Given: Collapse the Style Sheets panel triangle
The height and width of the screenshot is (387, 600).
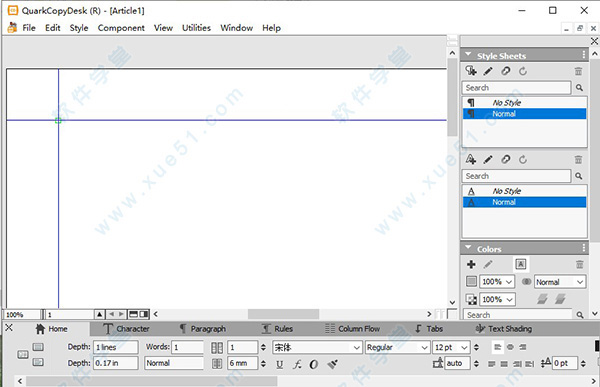Looking at the screenshot, I should [x=468, y=55].
